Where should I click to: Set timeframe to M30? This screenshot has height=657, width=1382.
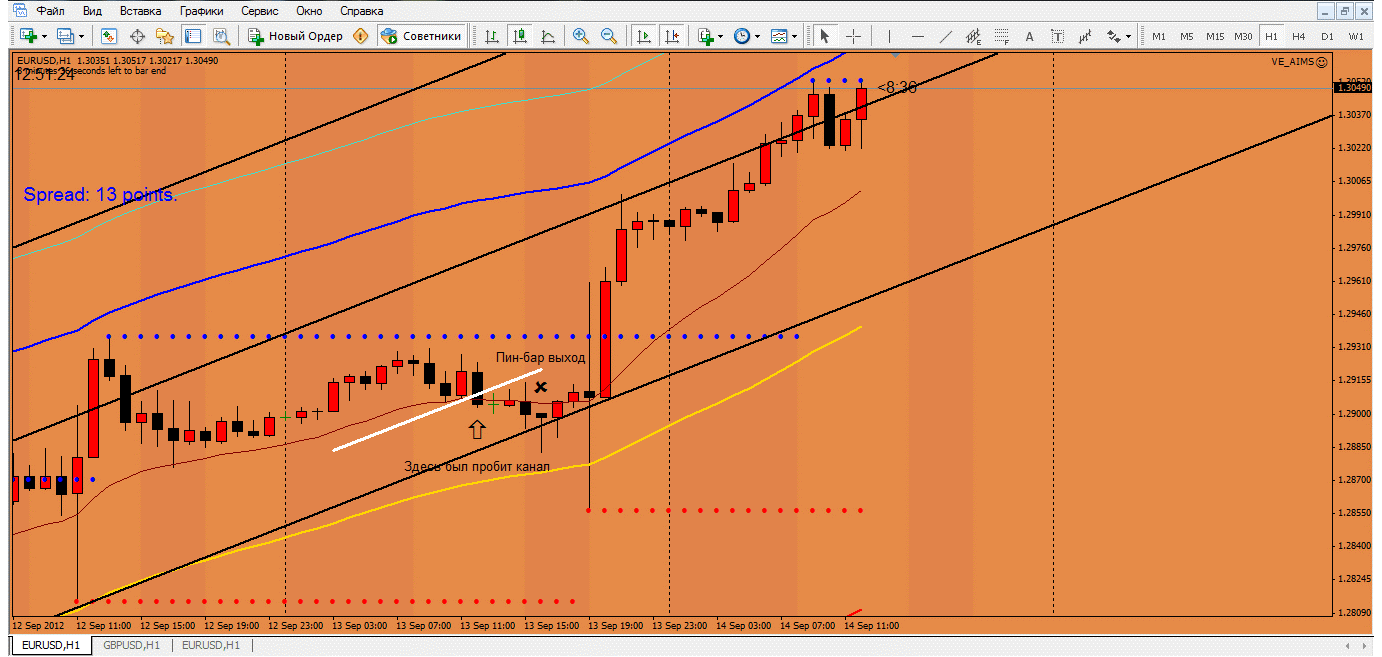coord(1243,36)
